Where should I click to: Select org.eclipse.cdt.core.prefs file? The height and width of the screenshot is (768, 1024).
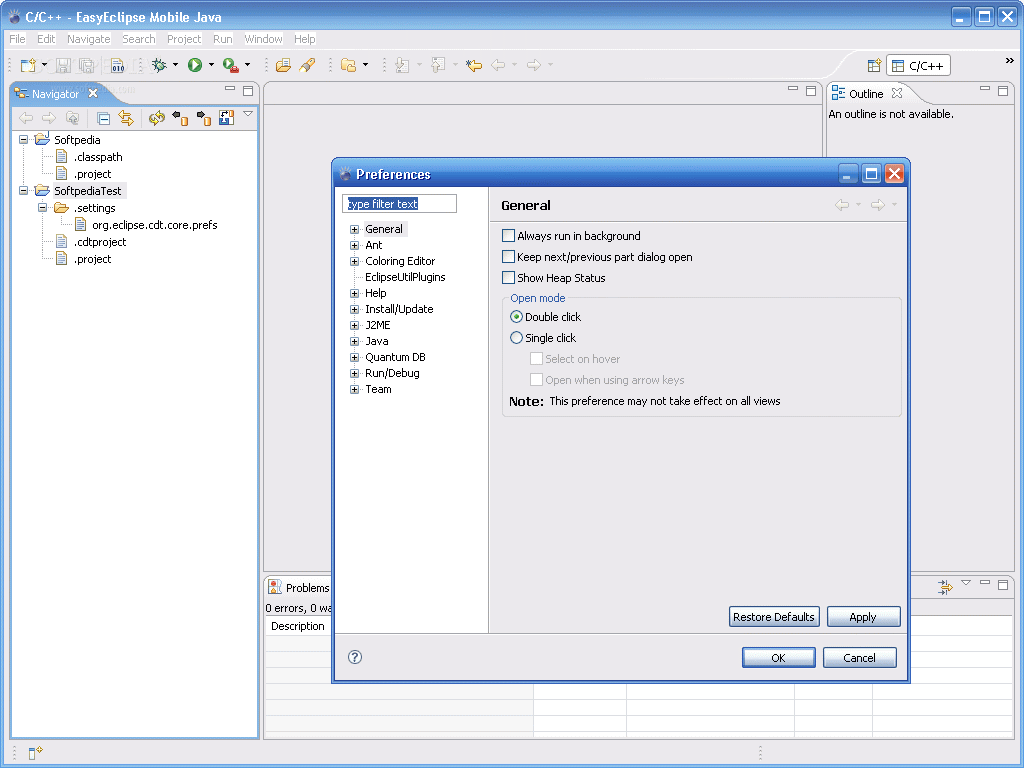pyautogui.click(x=155, y=225)
